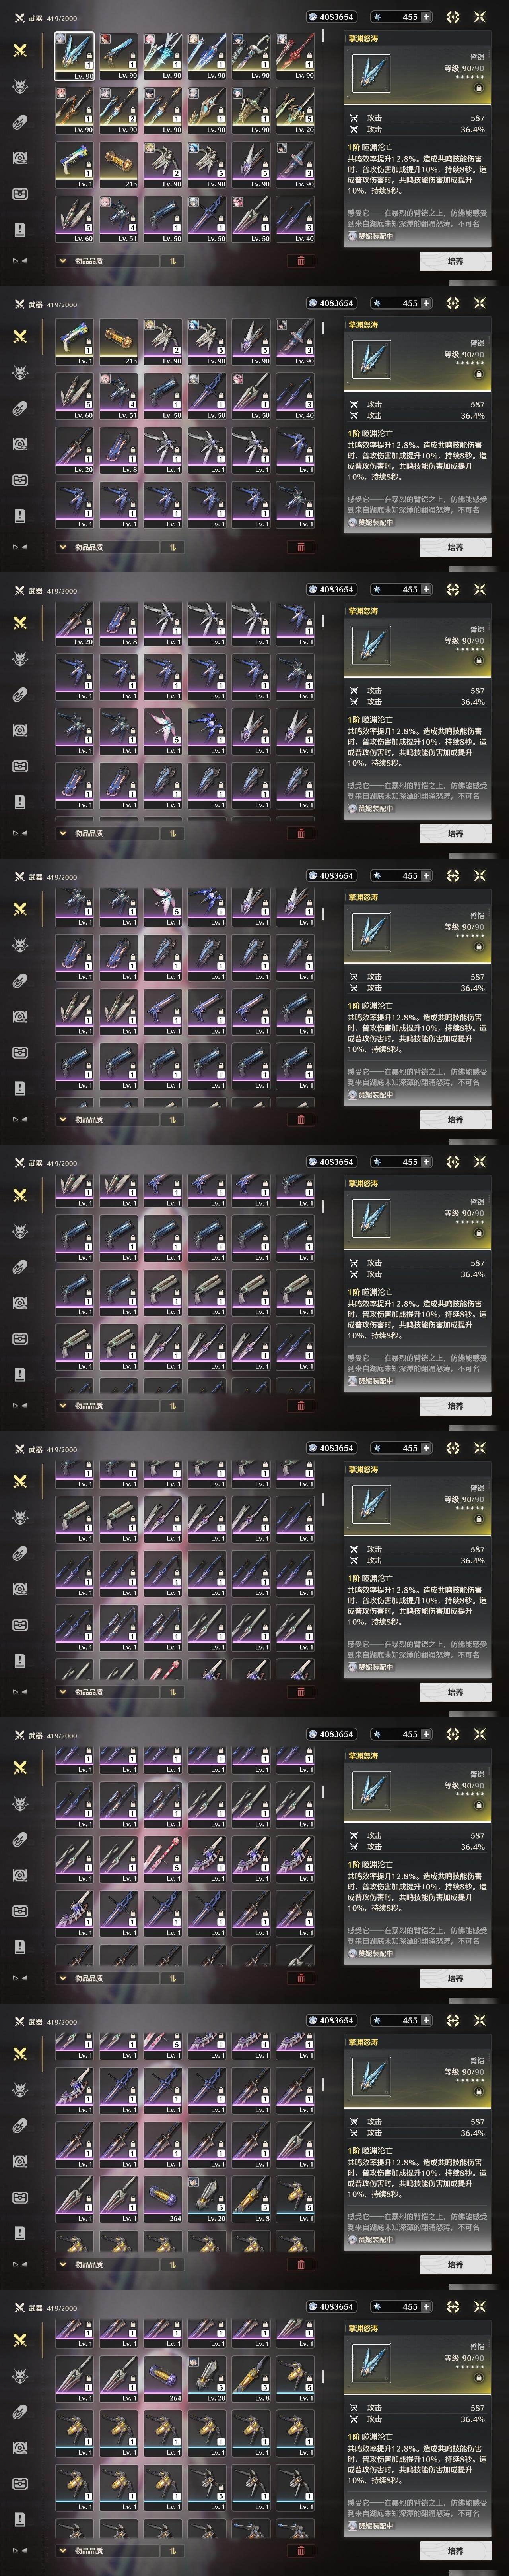Image resolution: width=509 pixels, height=2576 pixels.
Task: Click the compass icon beside the topmost close X
Action: [x=452, y=17]
